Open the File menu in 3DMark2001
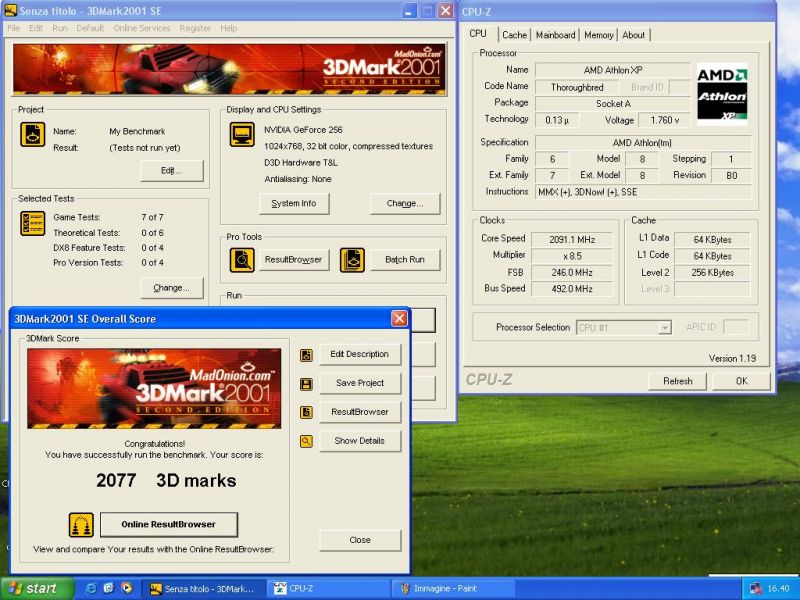This screenshot has height=600, width=800. 13,28
